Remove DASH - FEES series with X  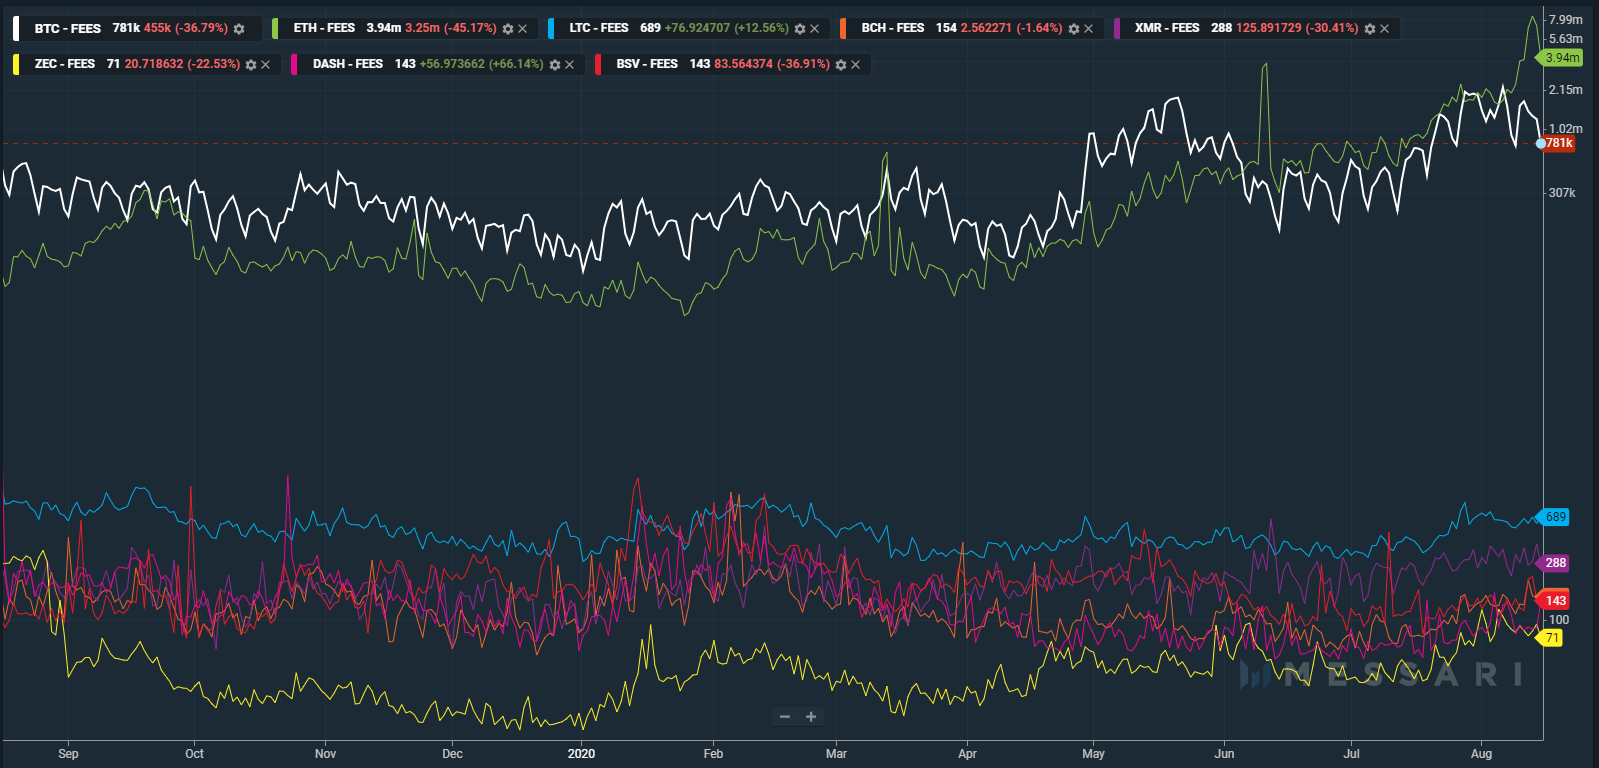click(570, 65)
